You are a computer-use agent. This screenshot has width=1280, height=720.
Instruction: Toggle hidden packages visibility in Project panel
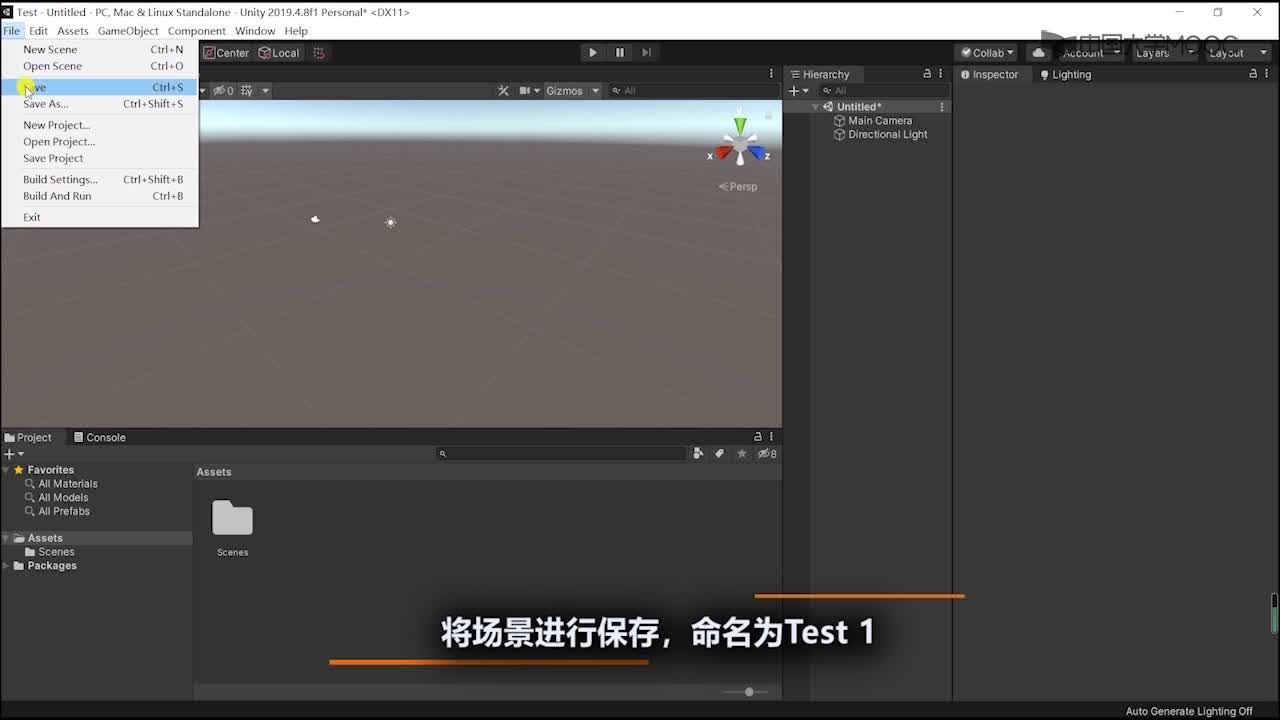click(x=767, y=454)
